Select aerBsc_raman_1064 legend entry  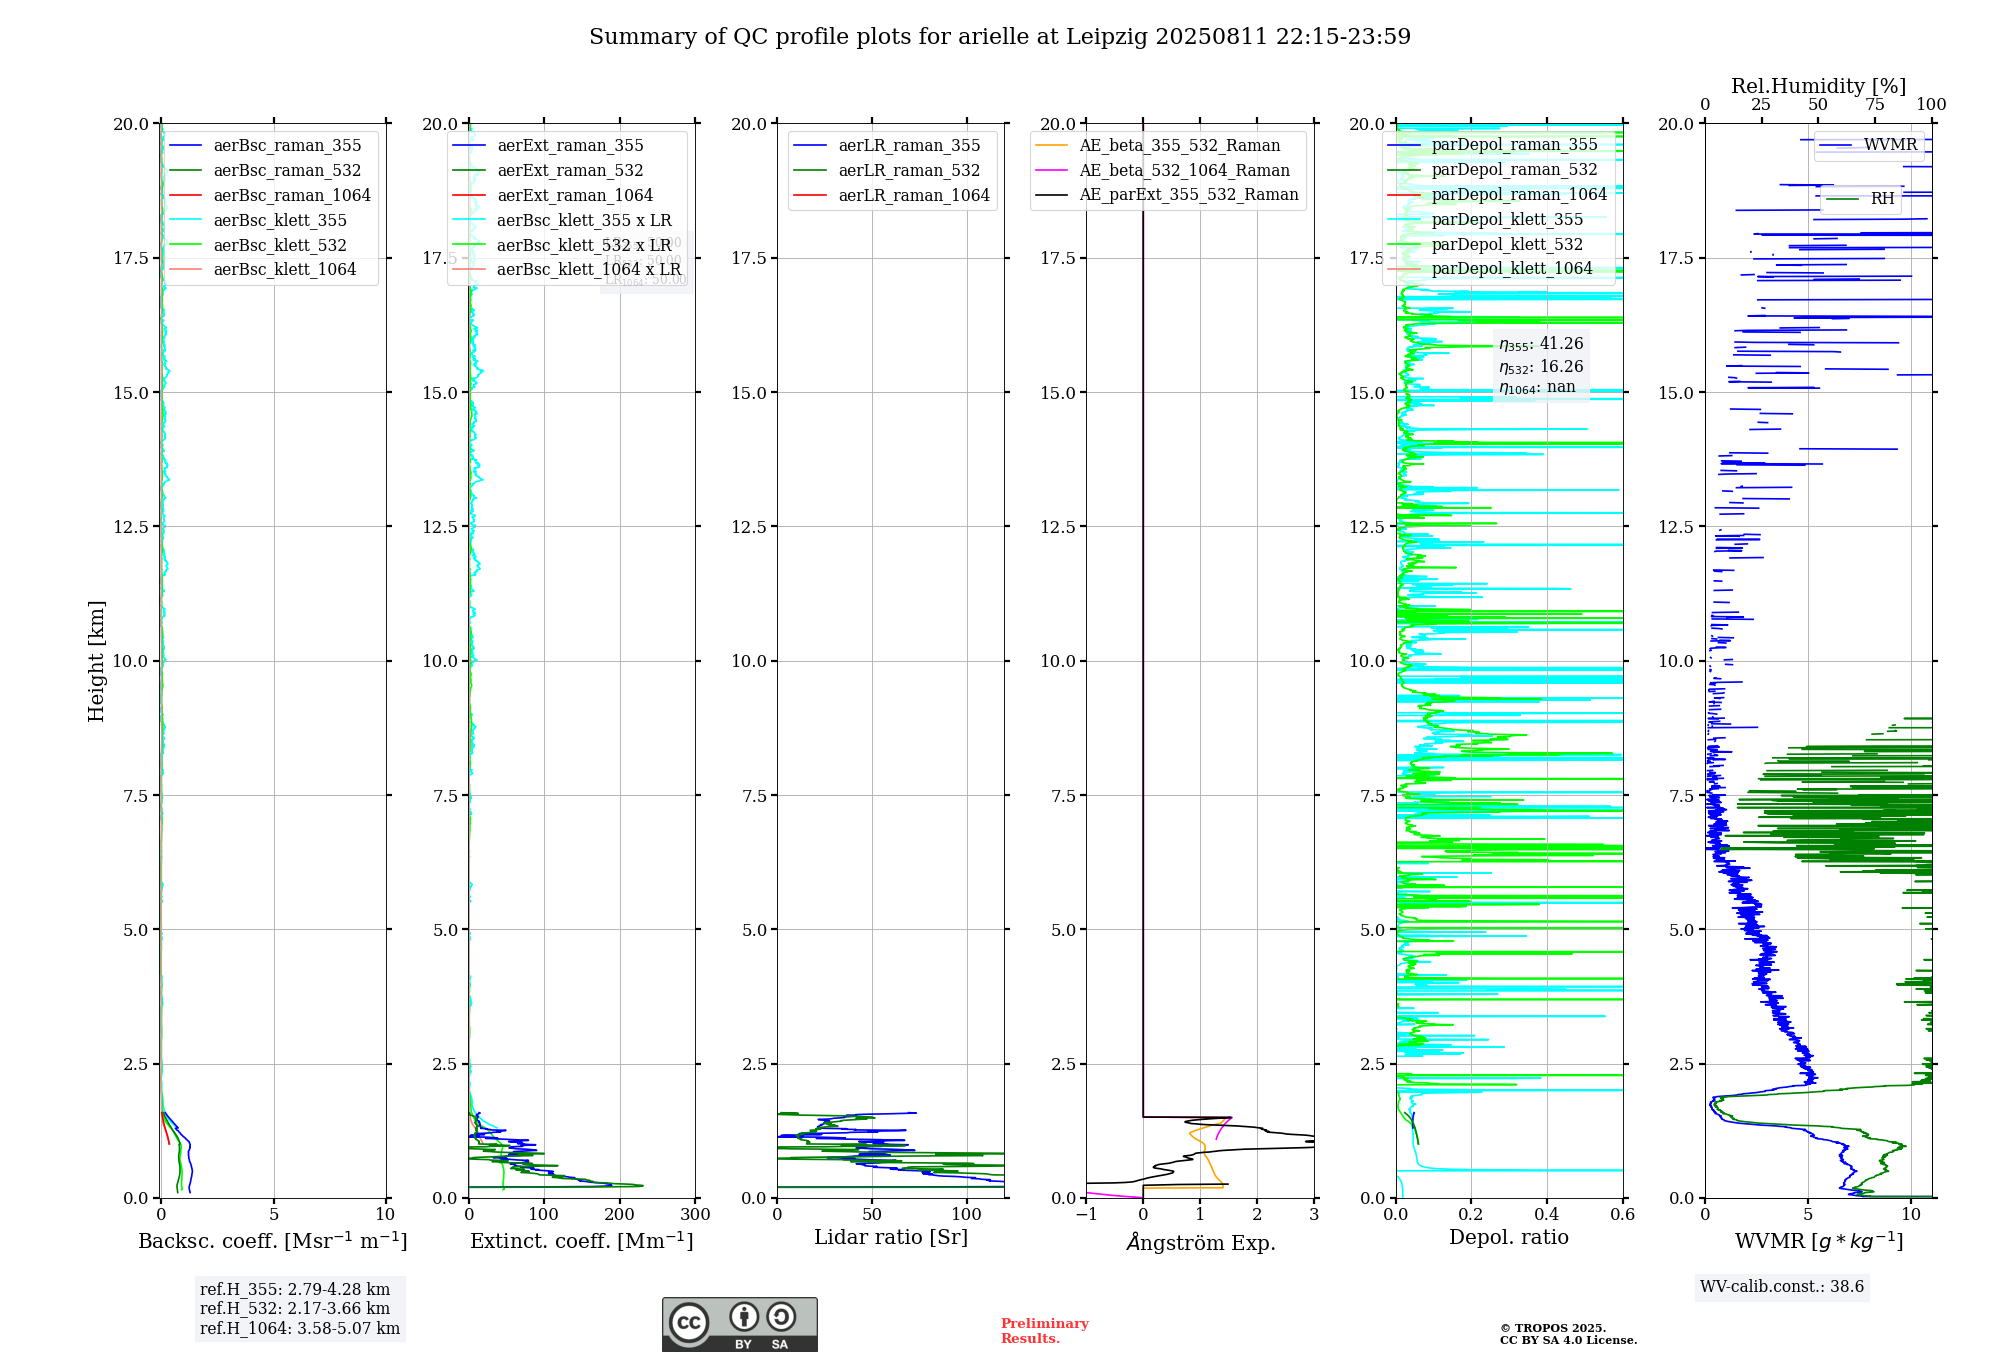pos(270,196)
